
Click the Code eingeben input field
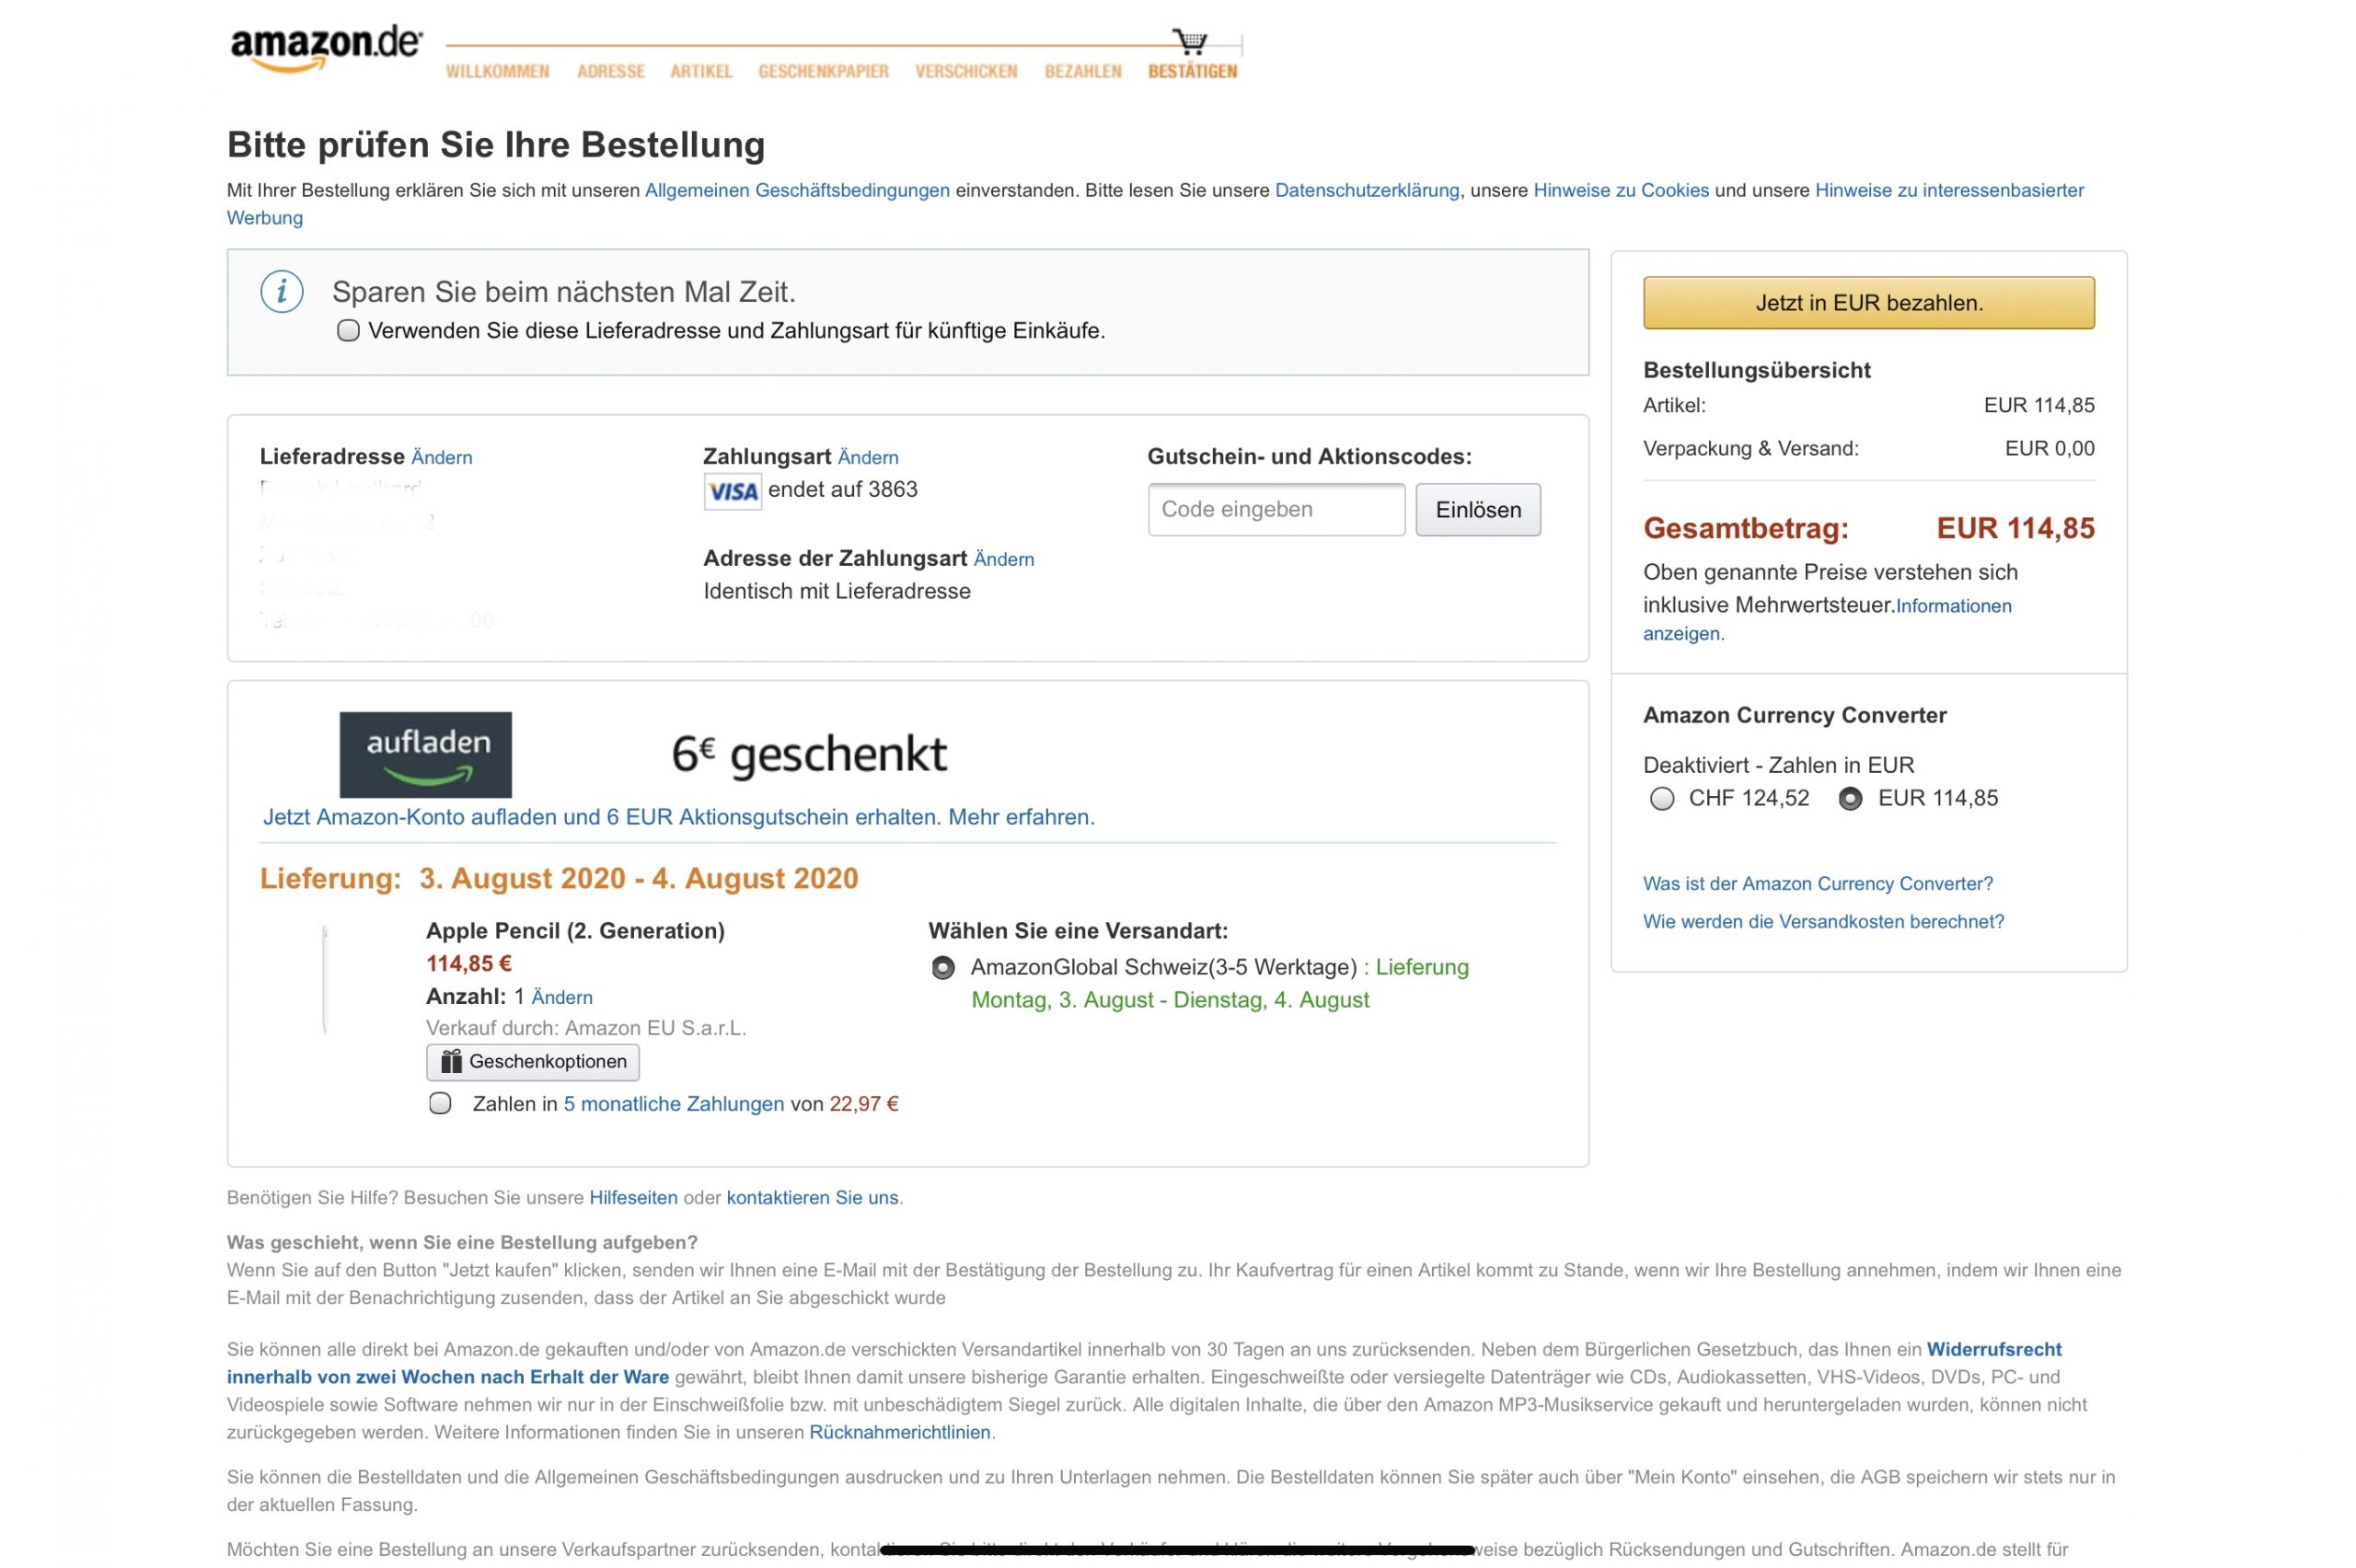click(x=1275, y=510)
